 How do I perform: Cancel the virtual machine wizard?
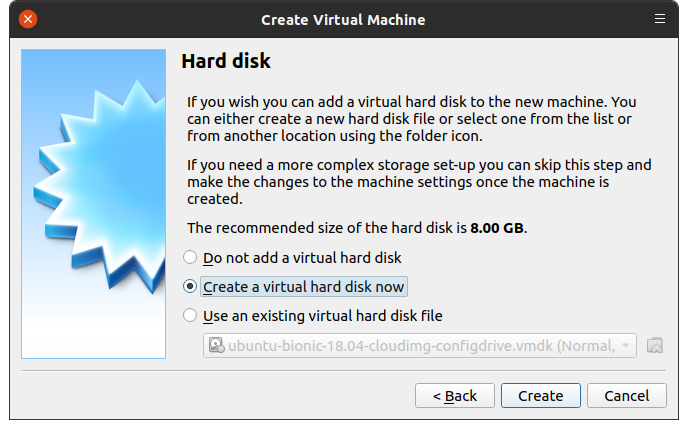pos(627,396)
